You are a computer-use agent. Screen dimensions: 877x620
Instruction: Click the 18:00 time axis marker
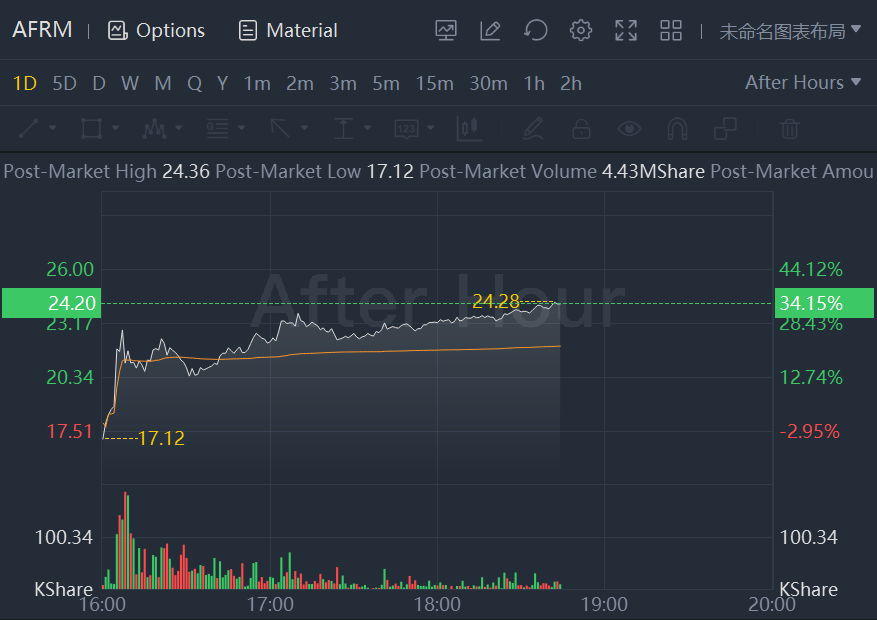(437, 604)
